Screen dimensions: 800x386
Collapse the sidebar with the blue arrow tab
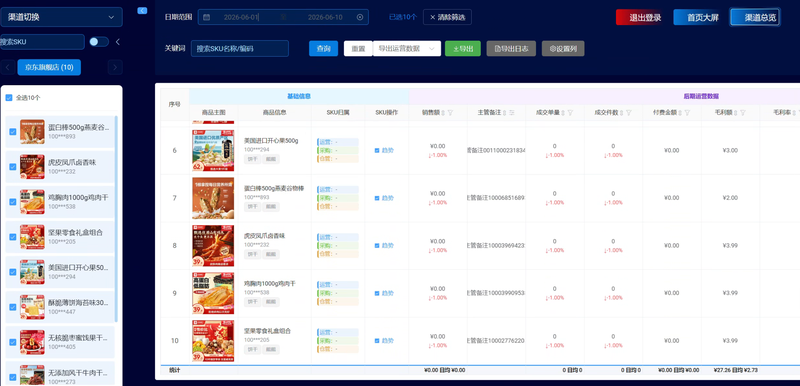[142, 10]
